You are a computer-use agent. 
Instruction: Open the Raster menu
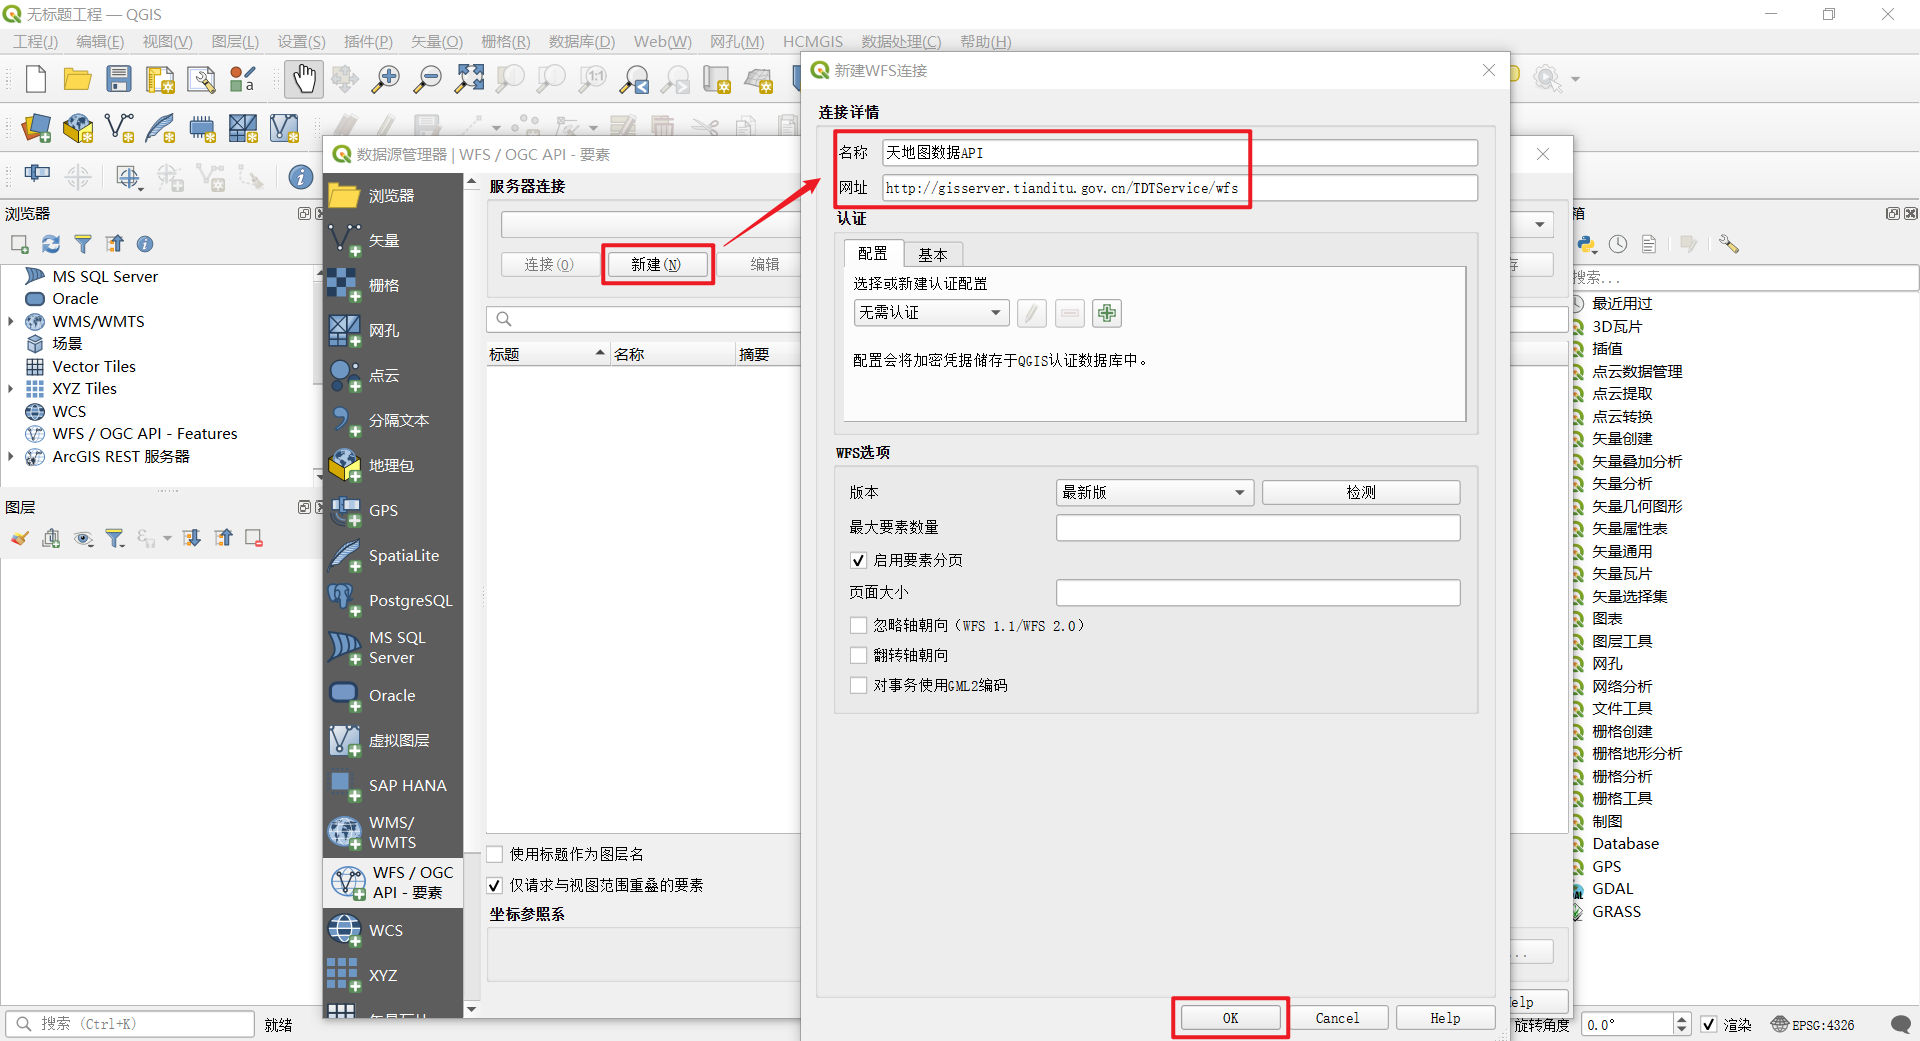[x=505, y=42]
